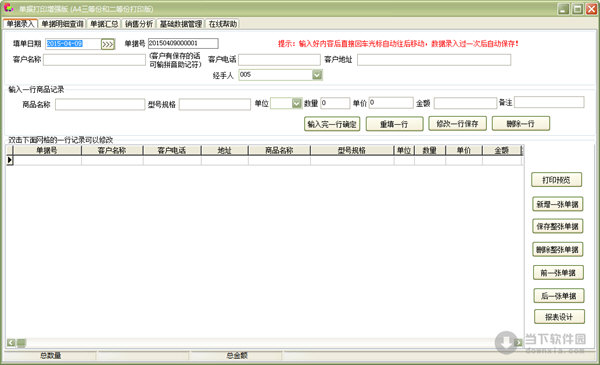Screen dimensions: 600x365
Task: Click the 客户电话 input field
Action: pos(279,60)
